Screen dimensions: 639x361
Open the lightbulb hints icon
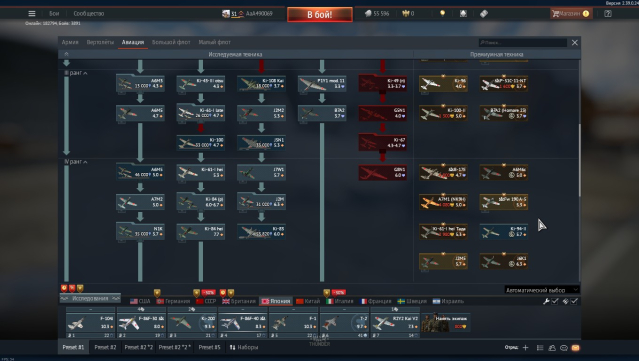click(443, 13)
